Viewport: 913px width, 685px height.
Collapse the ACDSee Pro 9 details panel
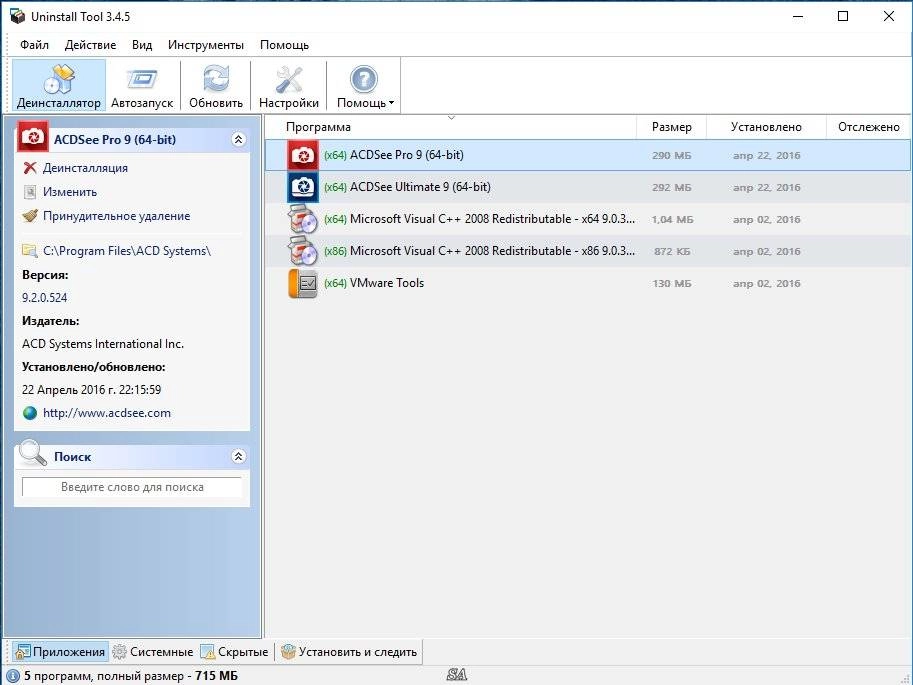coord(239,139)
